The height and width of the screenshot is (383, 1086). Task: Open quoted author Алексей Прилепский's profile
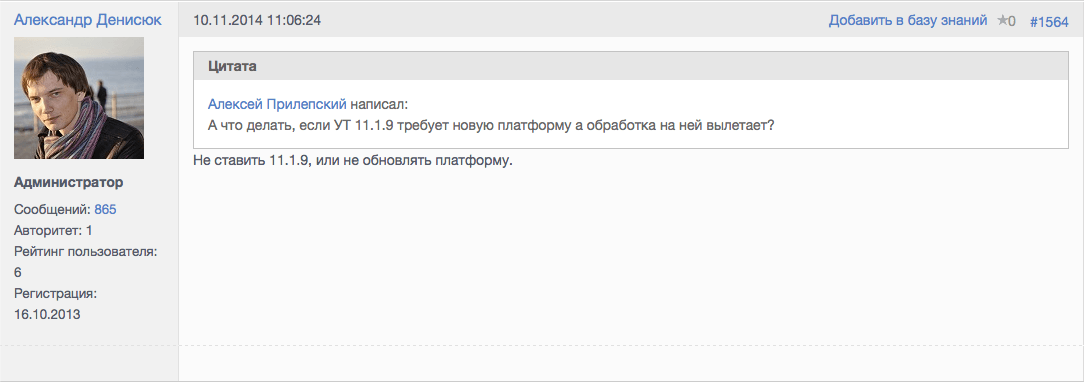[x=277, y=105]
